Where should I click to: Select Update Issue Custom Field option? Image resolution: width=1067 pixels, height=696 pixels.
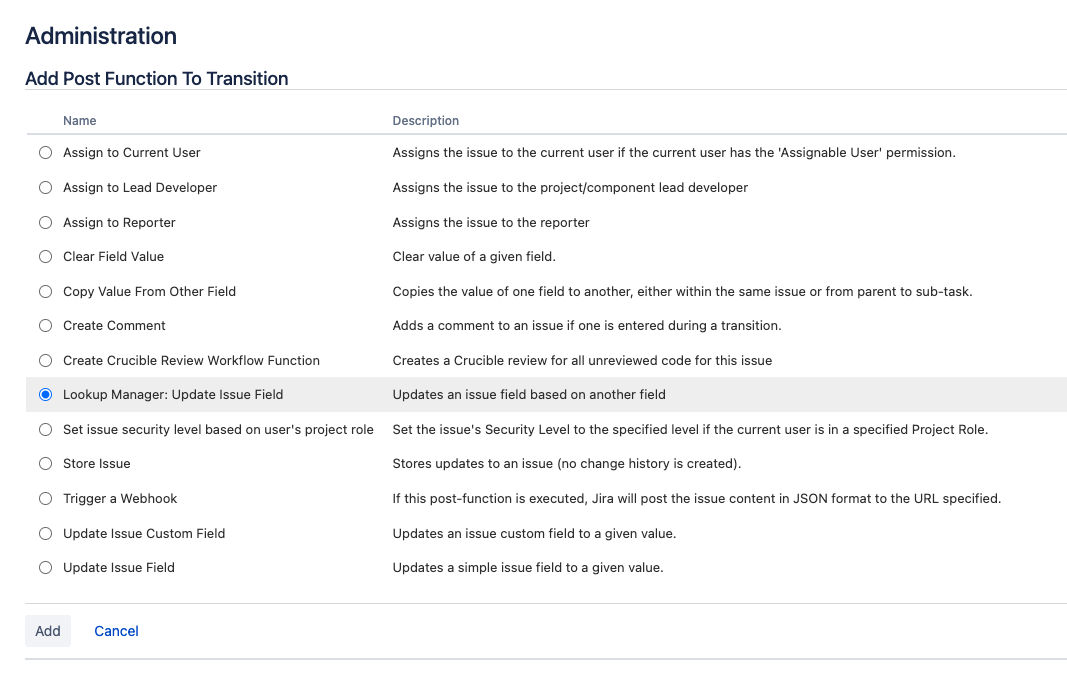(x=45, y=533)
